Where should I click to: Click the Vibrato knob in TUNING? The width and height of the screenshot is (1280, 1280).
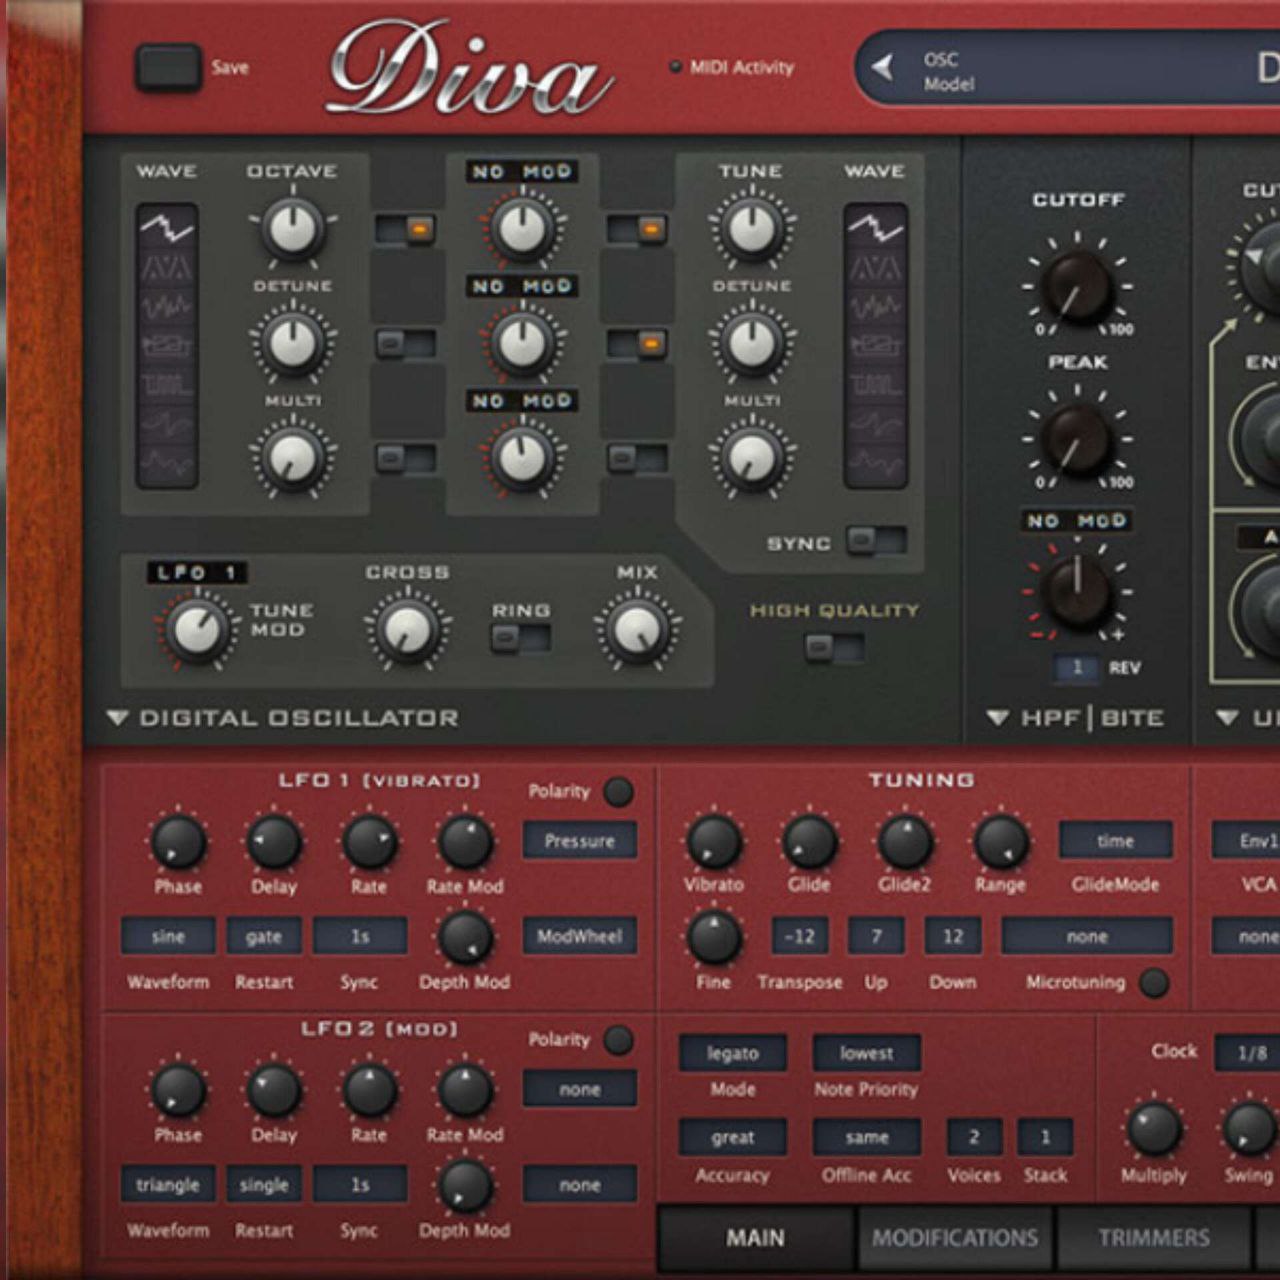[x=713, y=841]
